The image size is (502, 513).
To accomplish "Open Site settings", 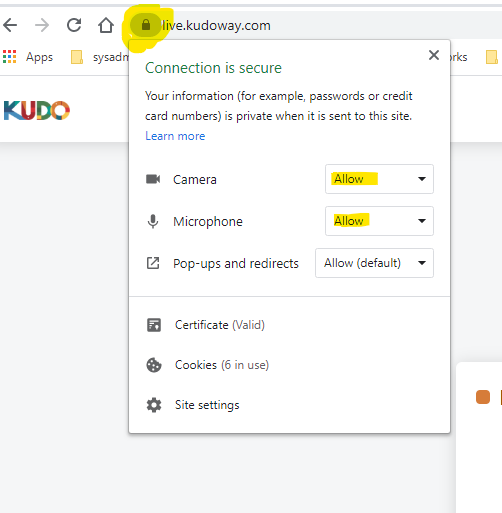I will pyautogui.click(x=207, y=405).
